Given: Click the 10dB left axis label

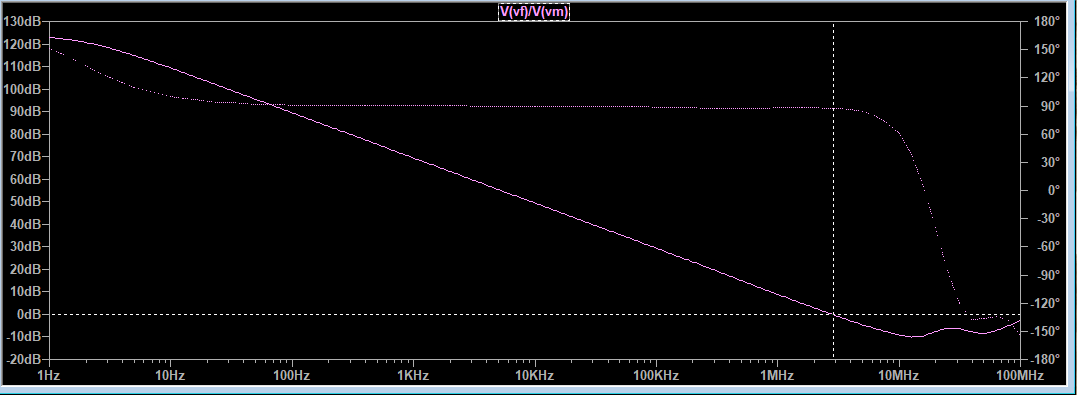Looking at the screenshot, I should (25, 291).
